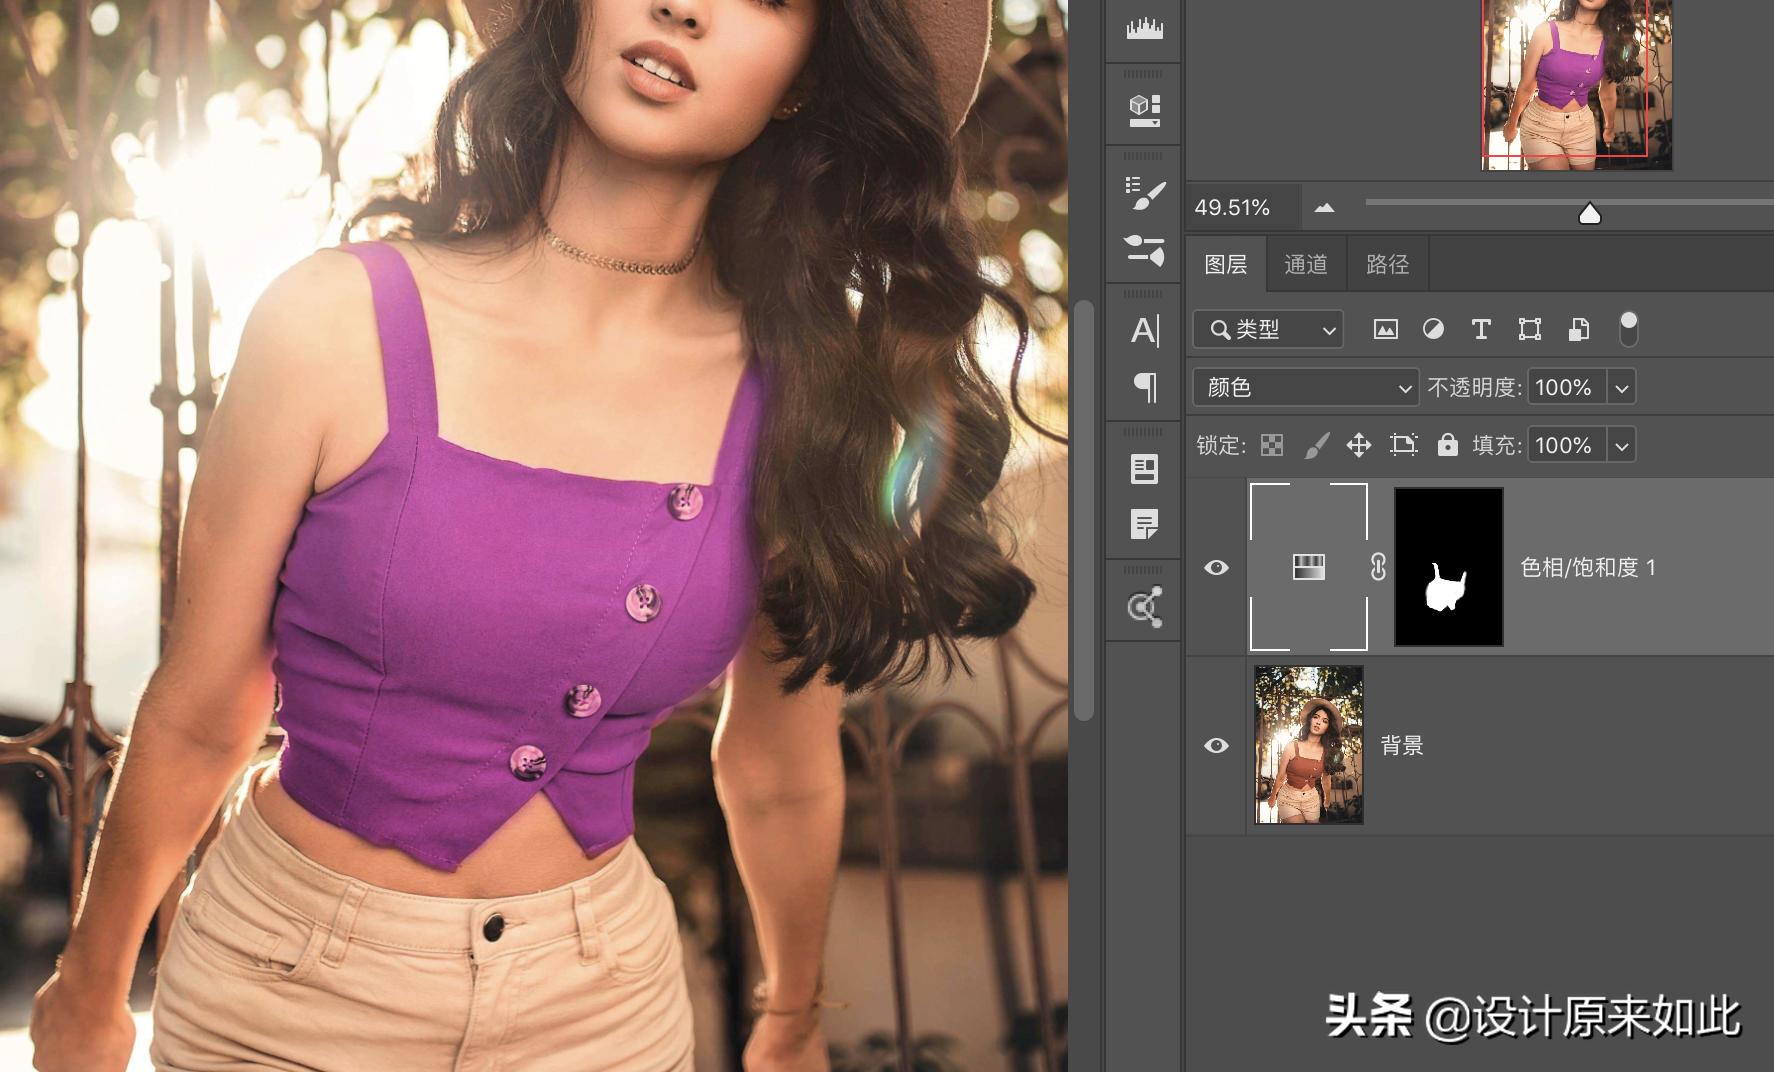Open the Paragraph panel icon

click(1144, 387)
